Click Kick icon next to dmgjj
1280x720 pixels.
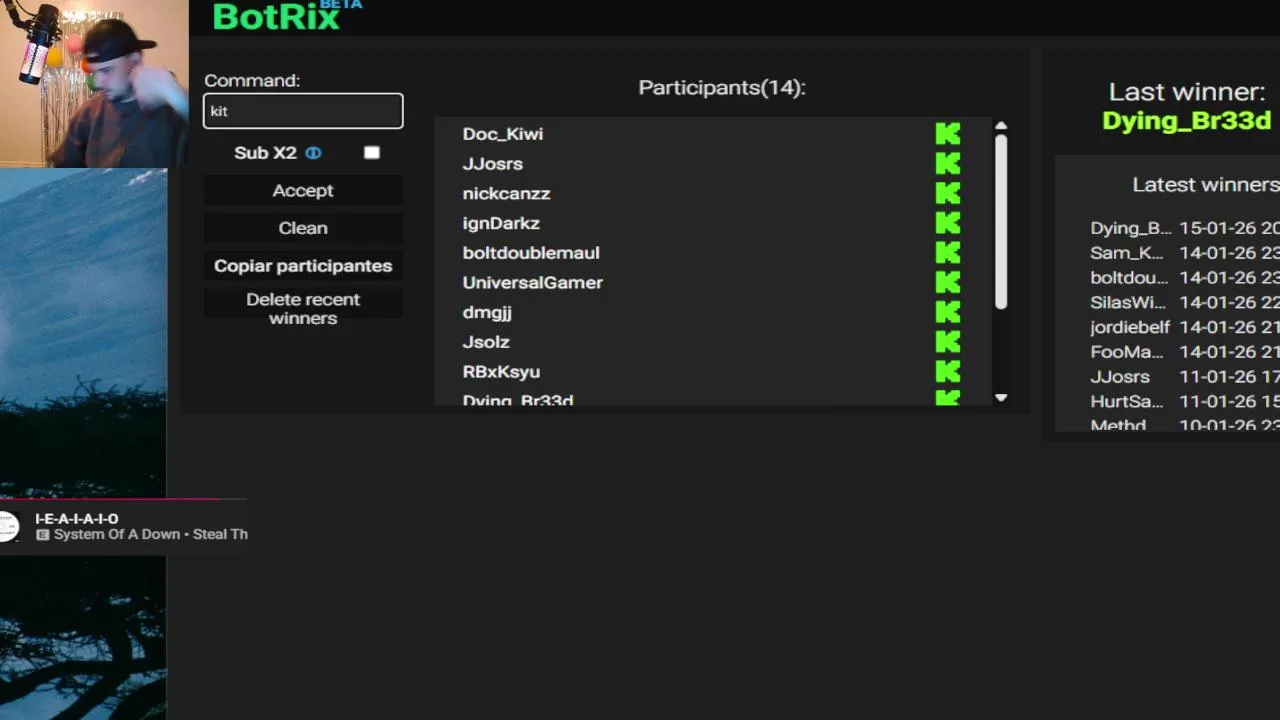(948, 312)
